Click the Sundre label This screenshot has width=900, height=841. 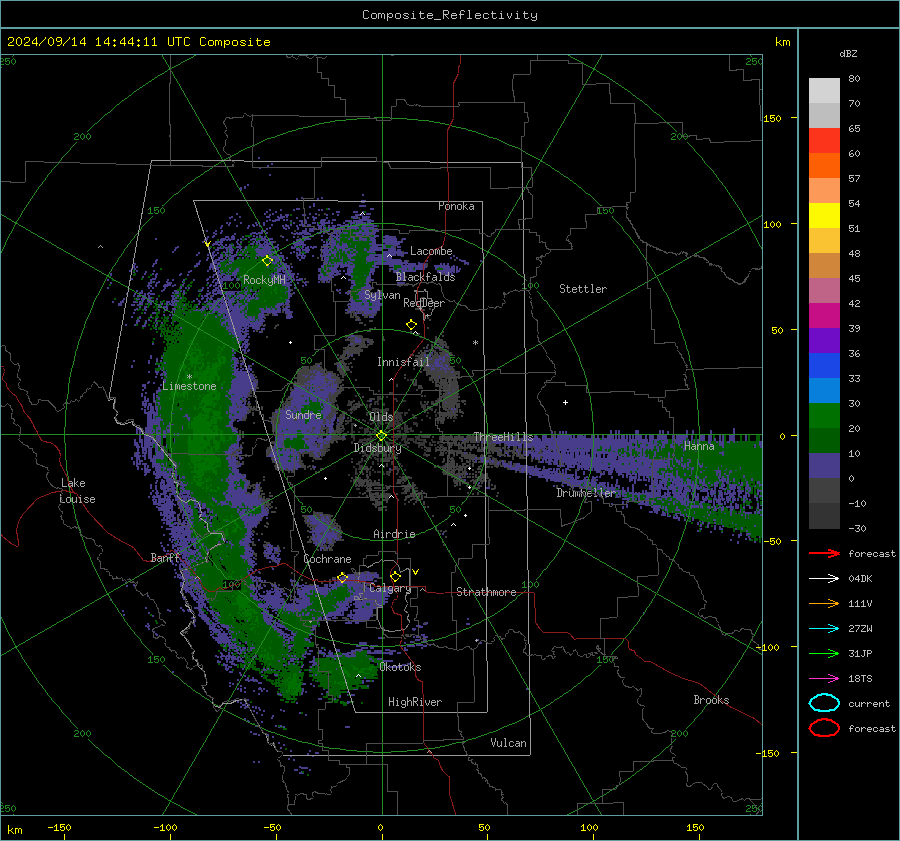tap(303, 414)
